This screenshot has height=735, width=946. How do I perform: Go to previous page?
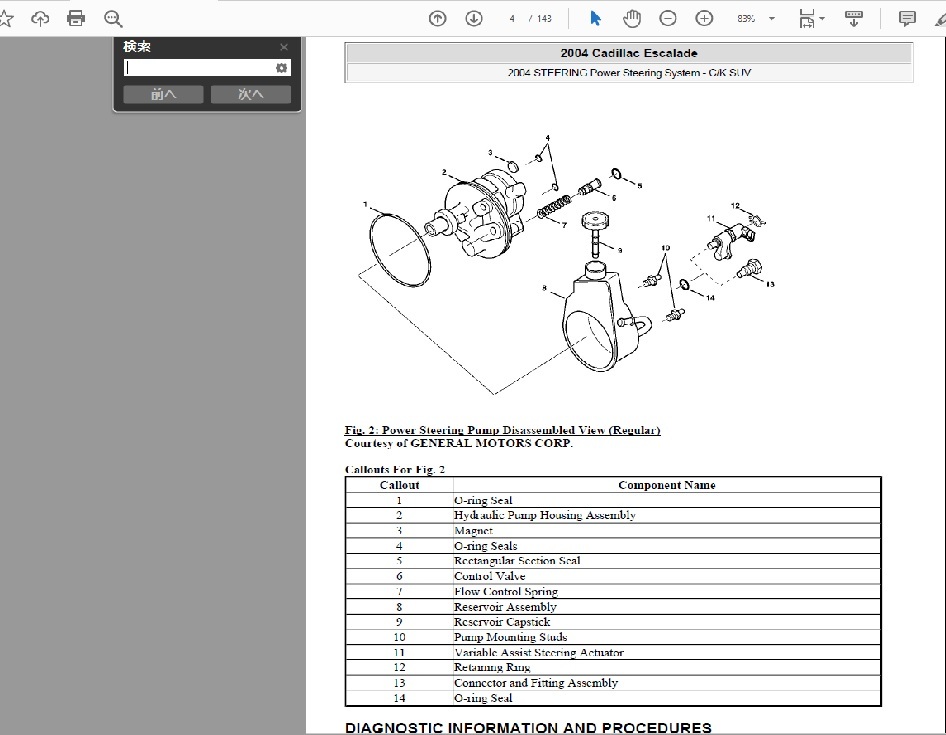tap(437, 19)
